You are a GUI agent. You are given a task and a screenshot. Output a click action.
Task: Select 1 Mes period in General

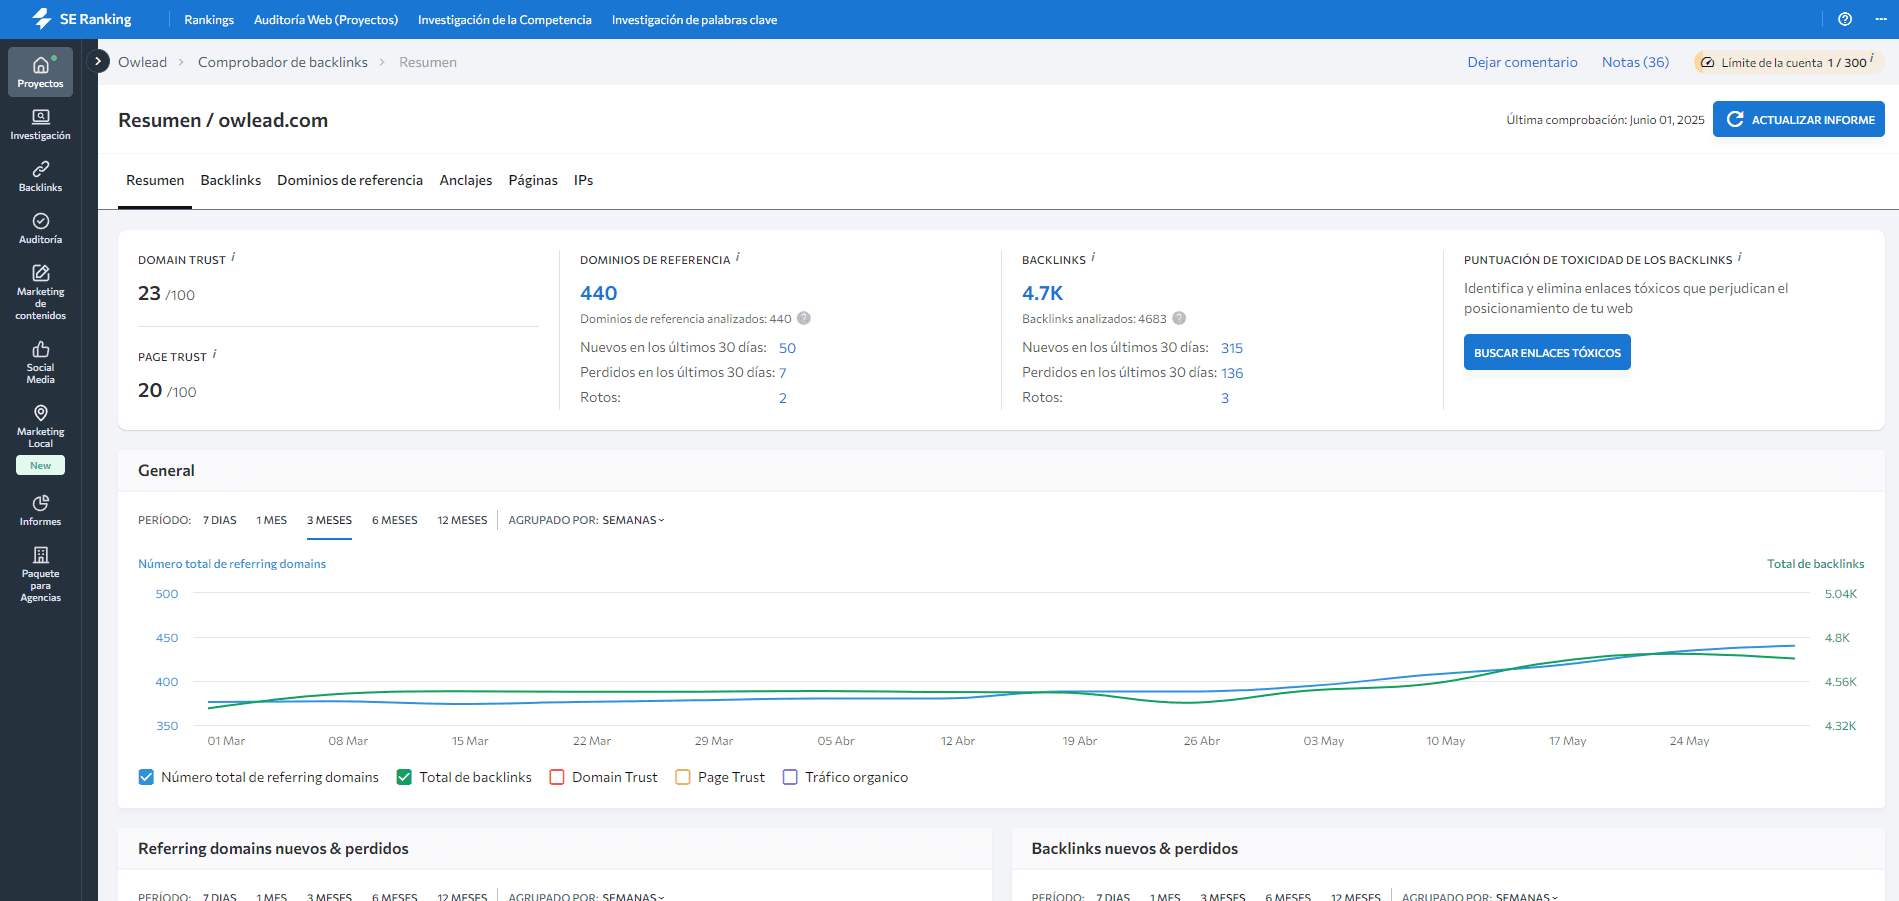point(271,520)
